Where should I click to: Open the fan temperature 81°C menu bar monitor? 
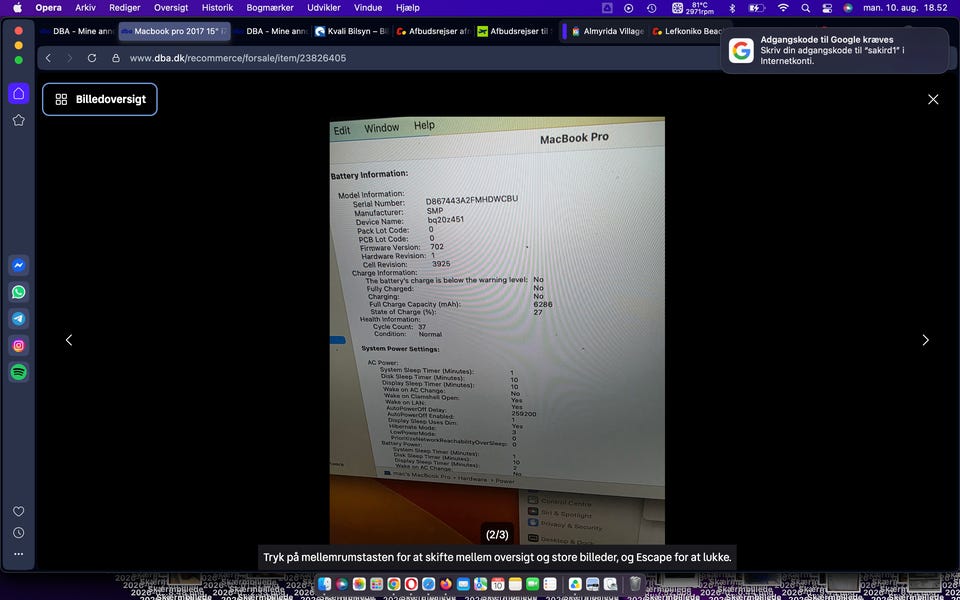[692, 8]
